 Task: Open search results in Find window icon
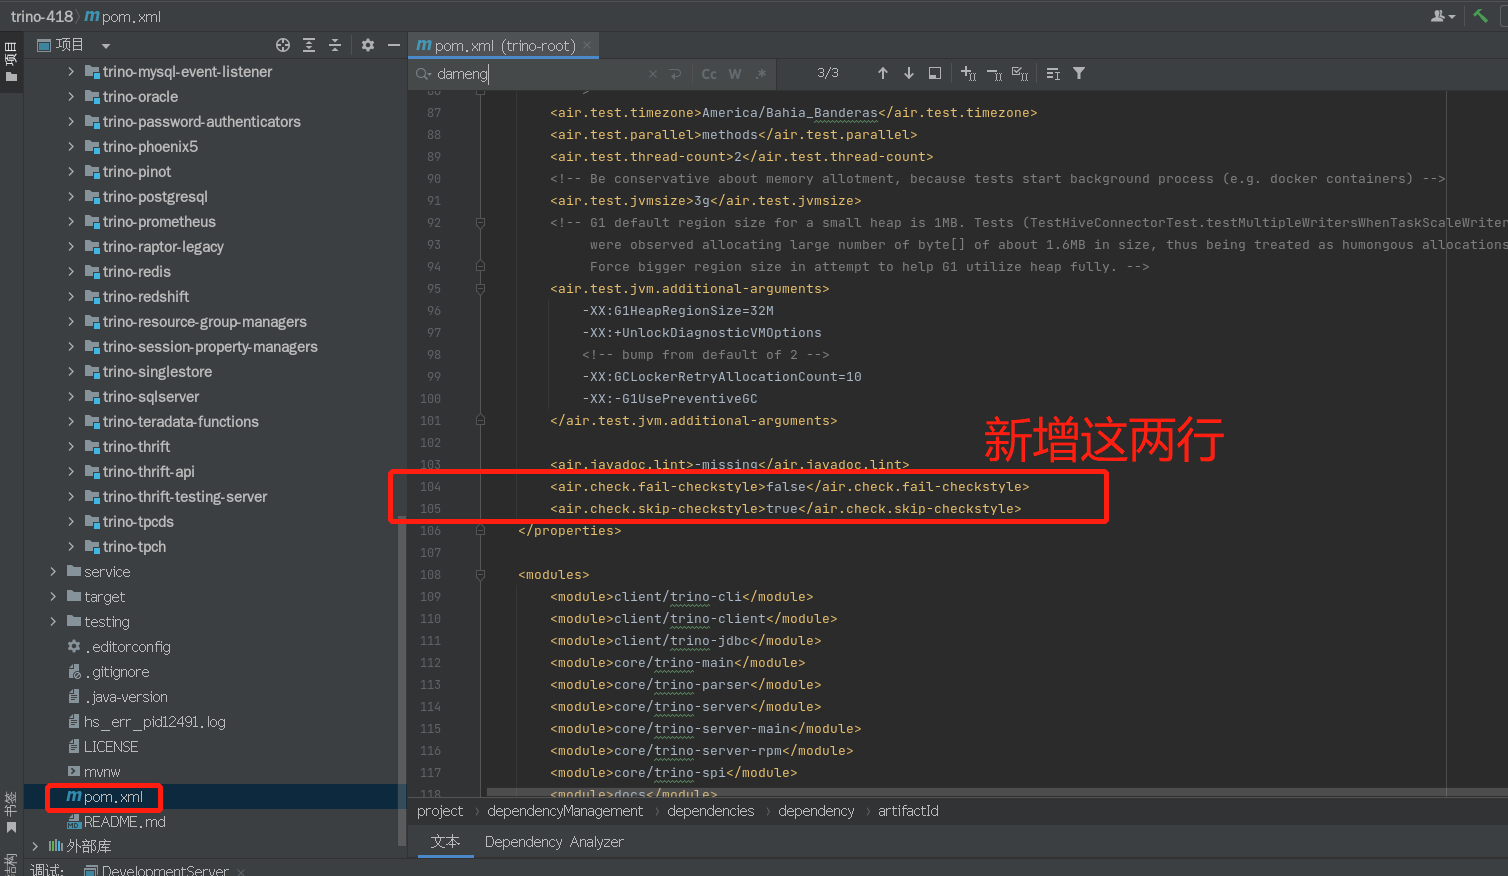click(935, 73)
